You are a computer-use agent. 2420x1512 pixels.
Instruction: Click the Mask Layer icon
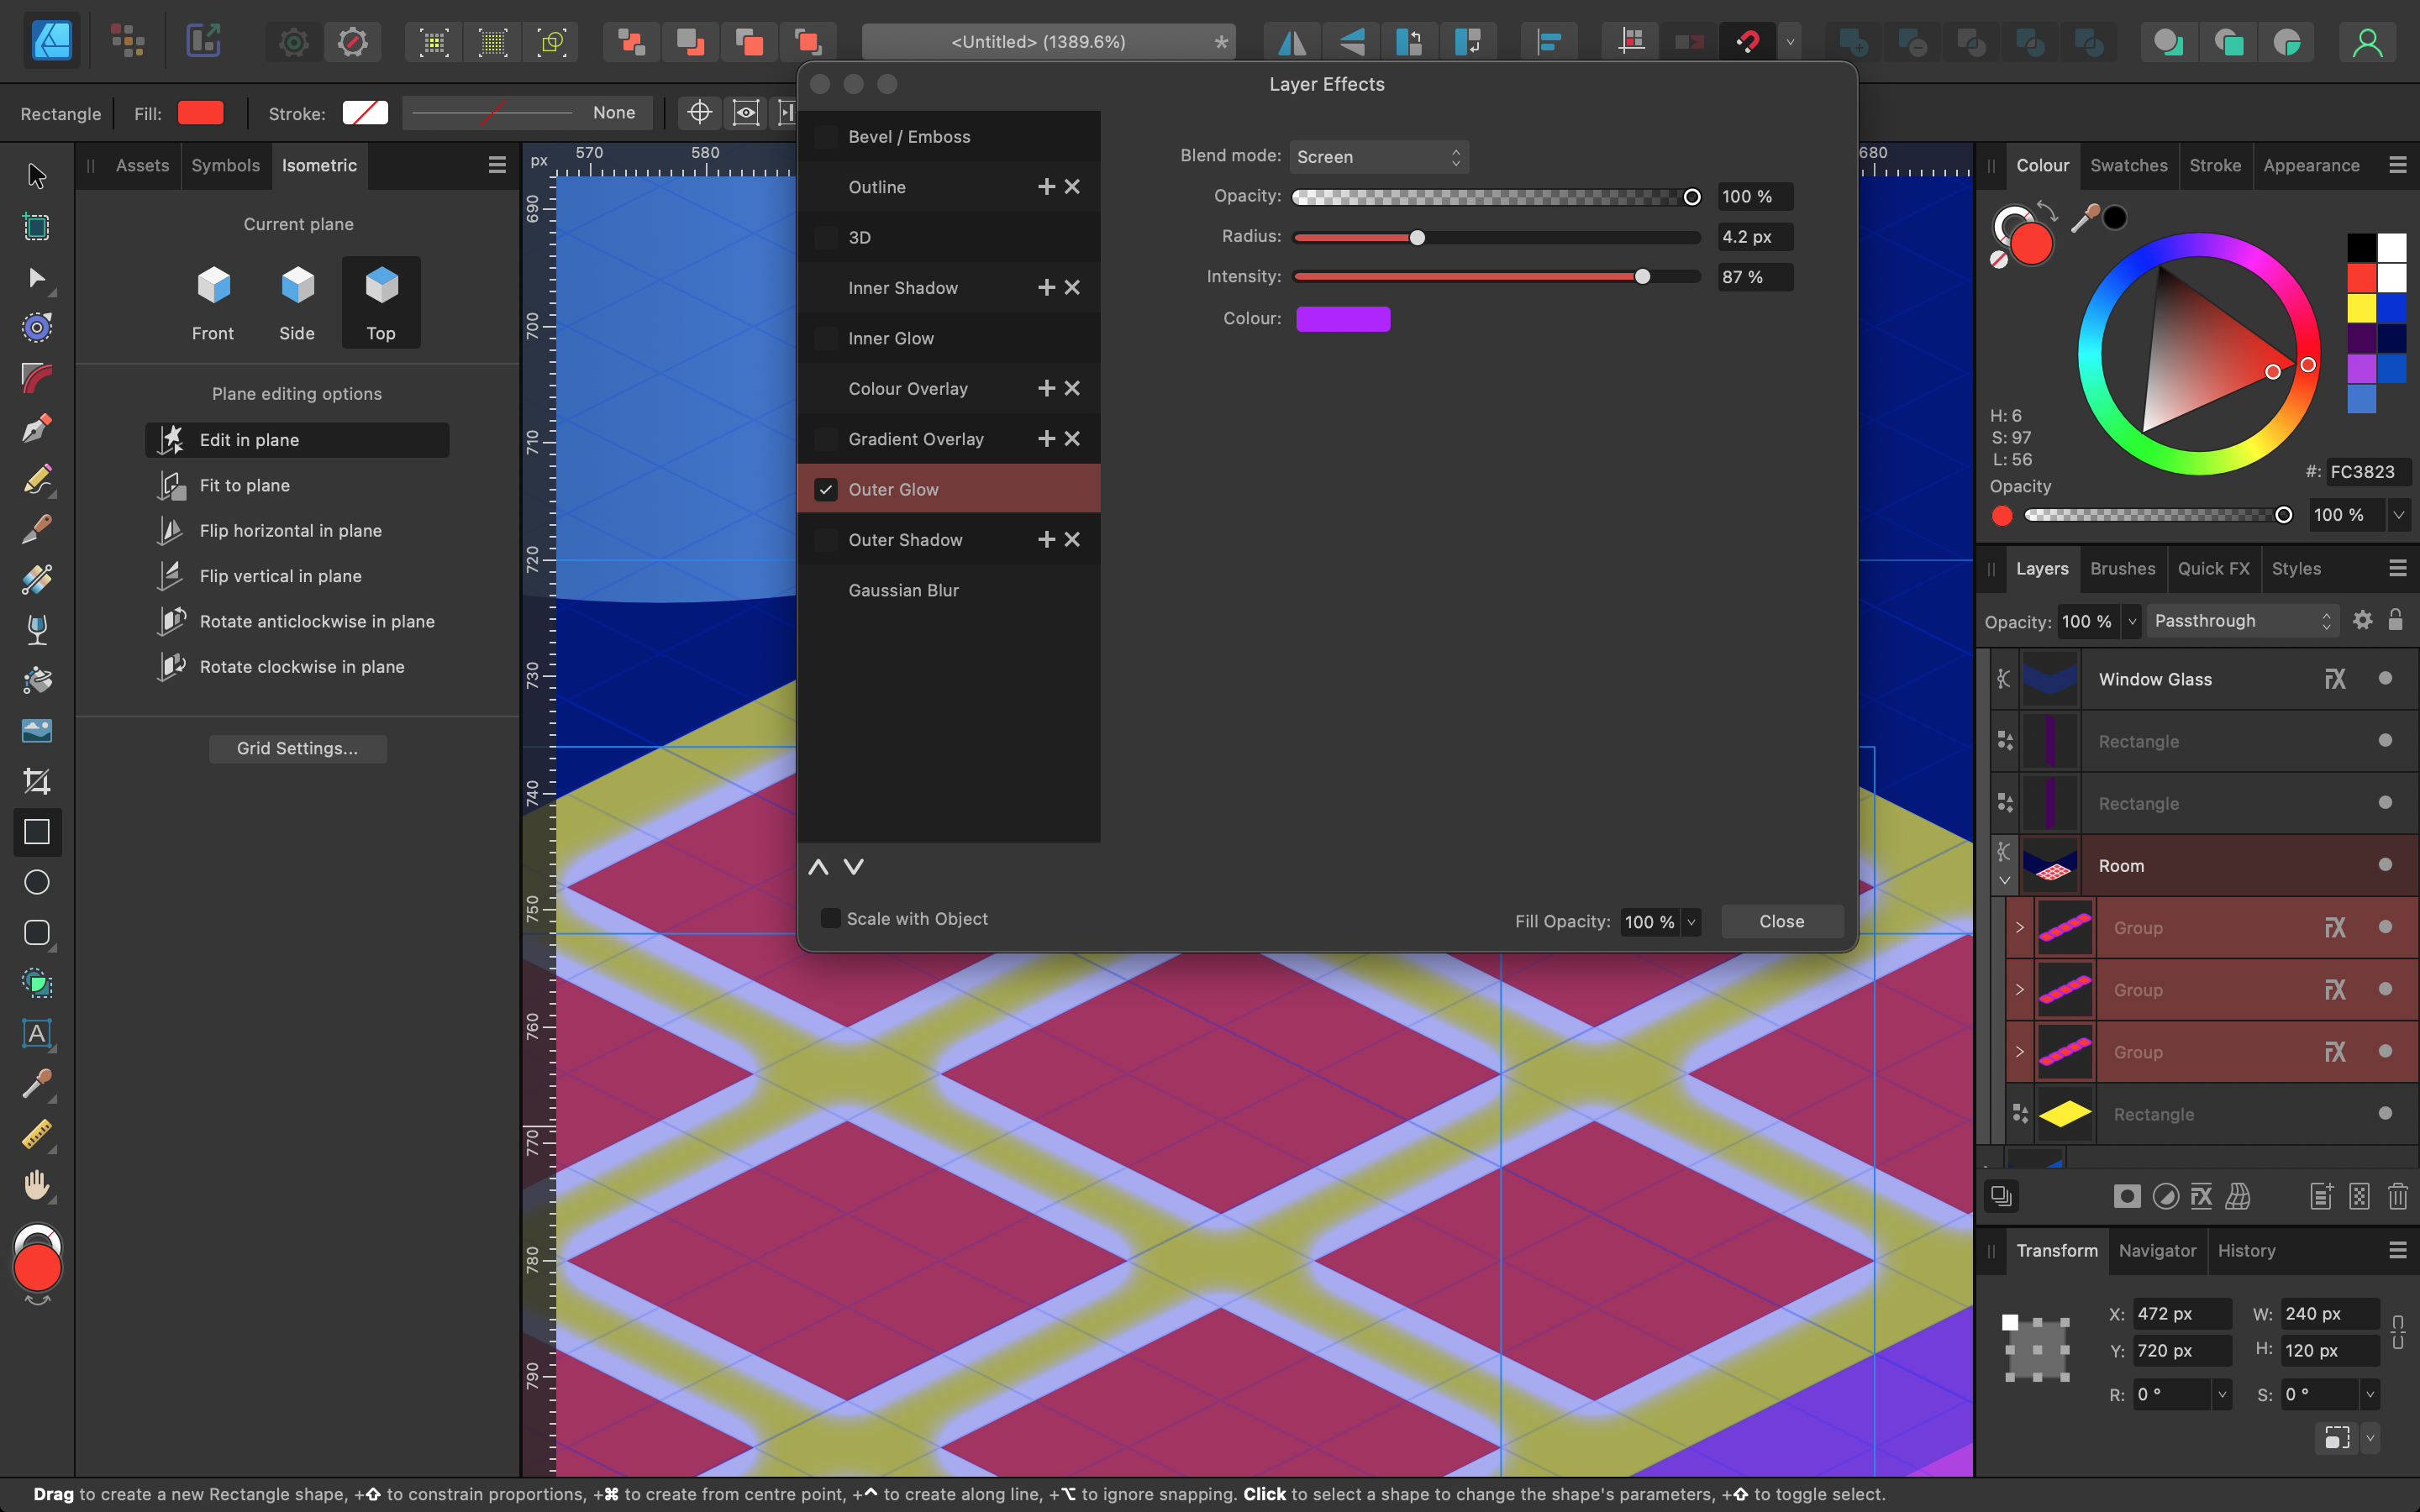point(2127,1197)
